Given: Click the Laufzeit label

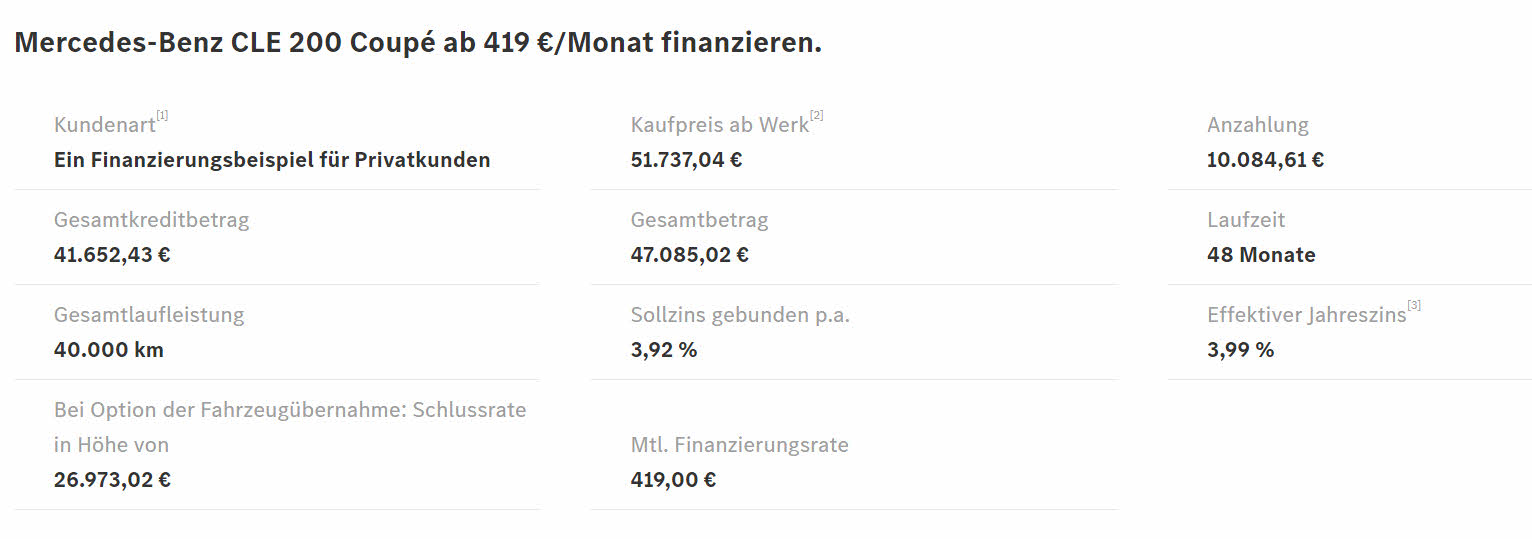Looking at the screenshot, I should pos(1246,220).
